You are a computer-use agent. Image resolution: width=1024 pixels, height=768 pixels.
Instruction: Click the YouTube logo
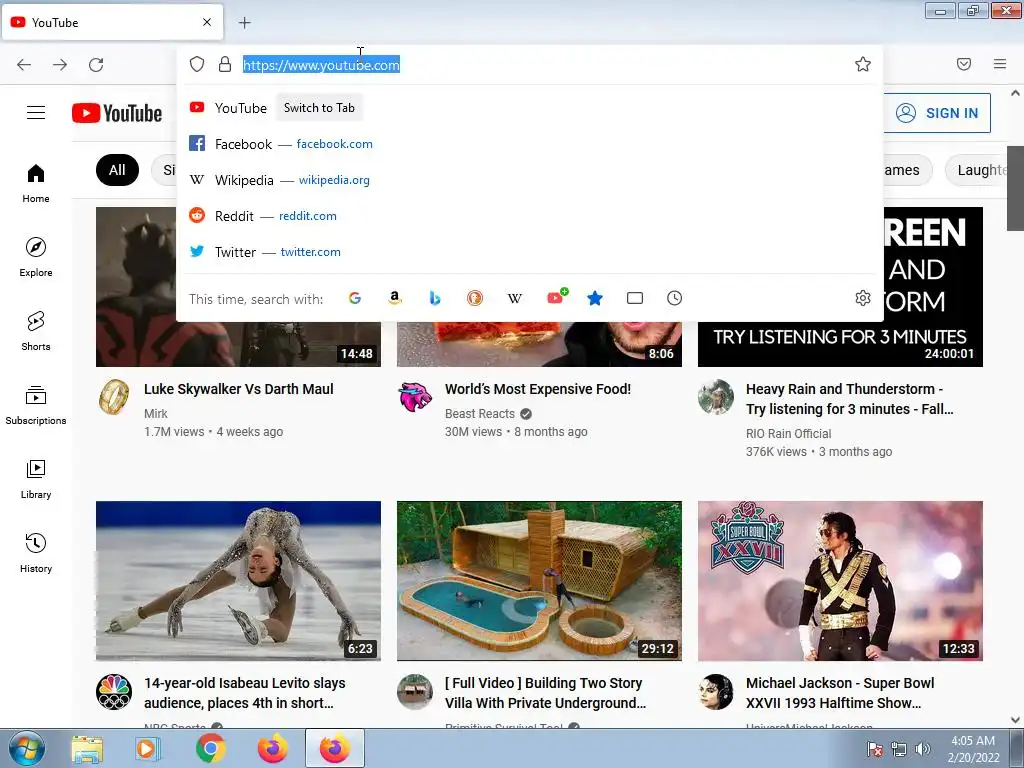117,113
